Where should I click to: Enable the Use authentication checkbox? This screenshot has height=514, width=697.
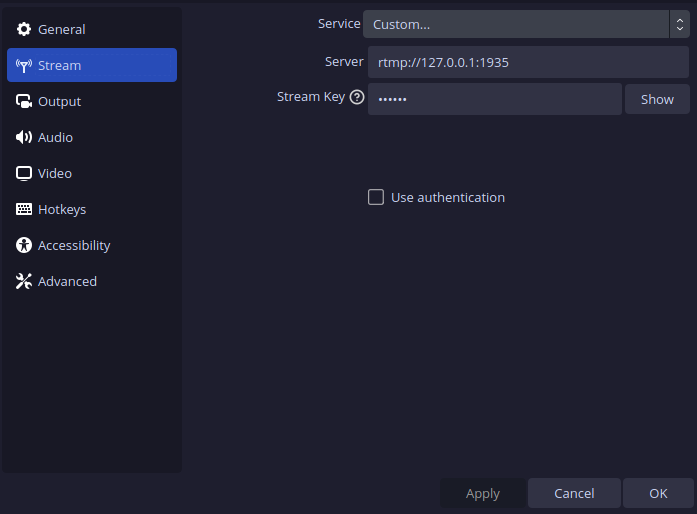[376, 197]
